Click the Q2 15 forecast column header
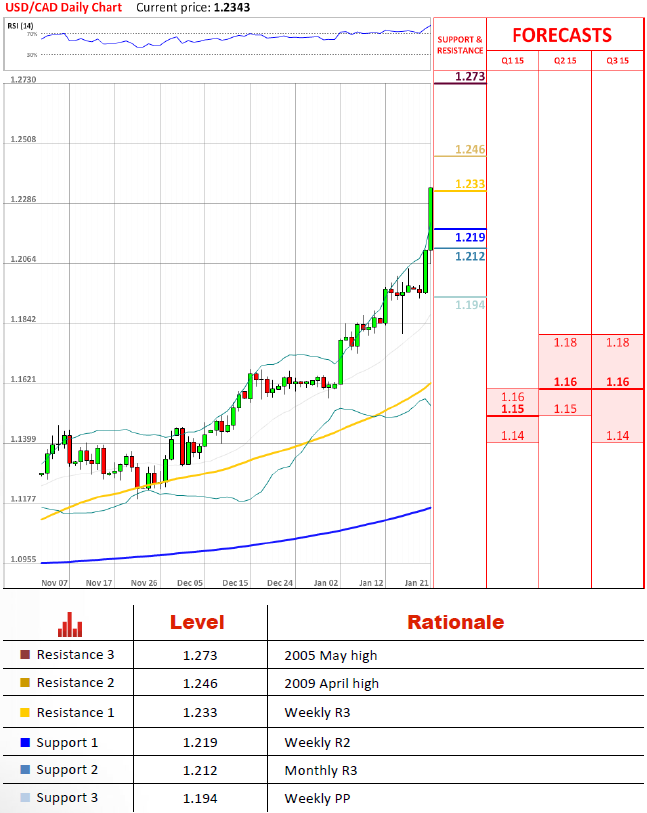The width and height of the screenshot is (647, 813). [x=565, y=61]
